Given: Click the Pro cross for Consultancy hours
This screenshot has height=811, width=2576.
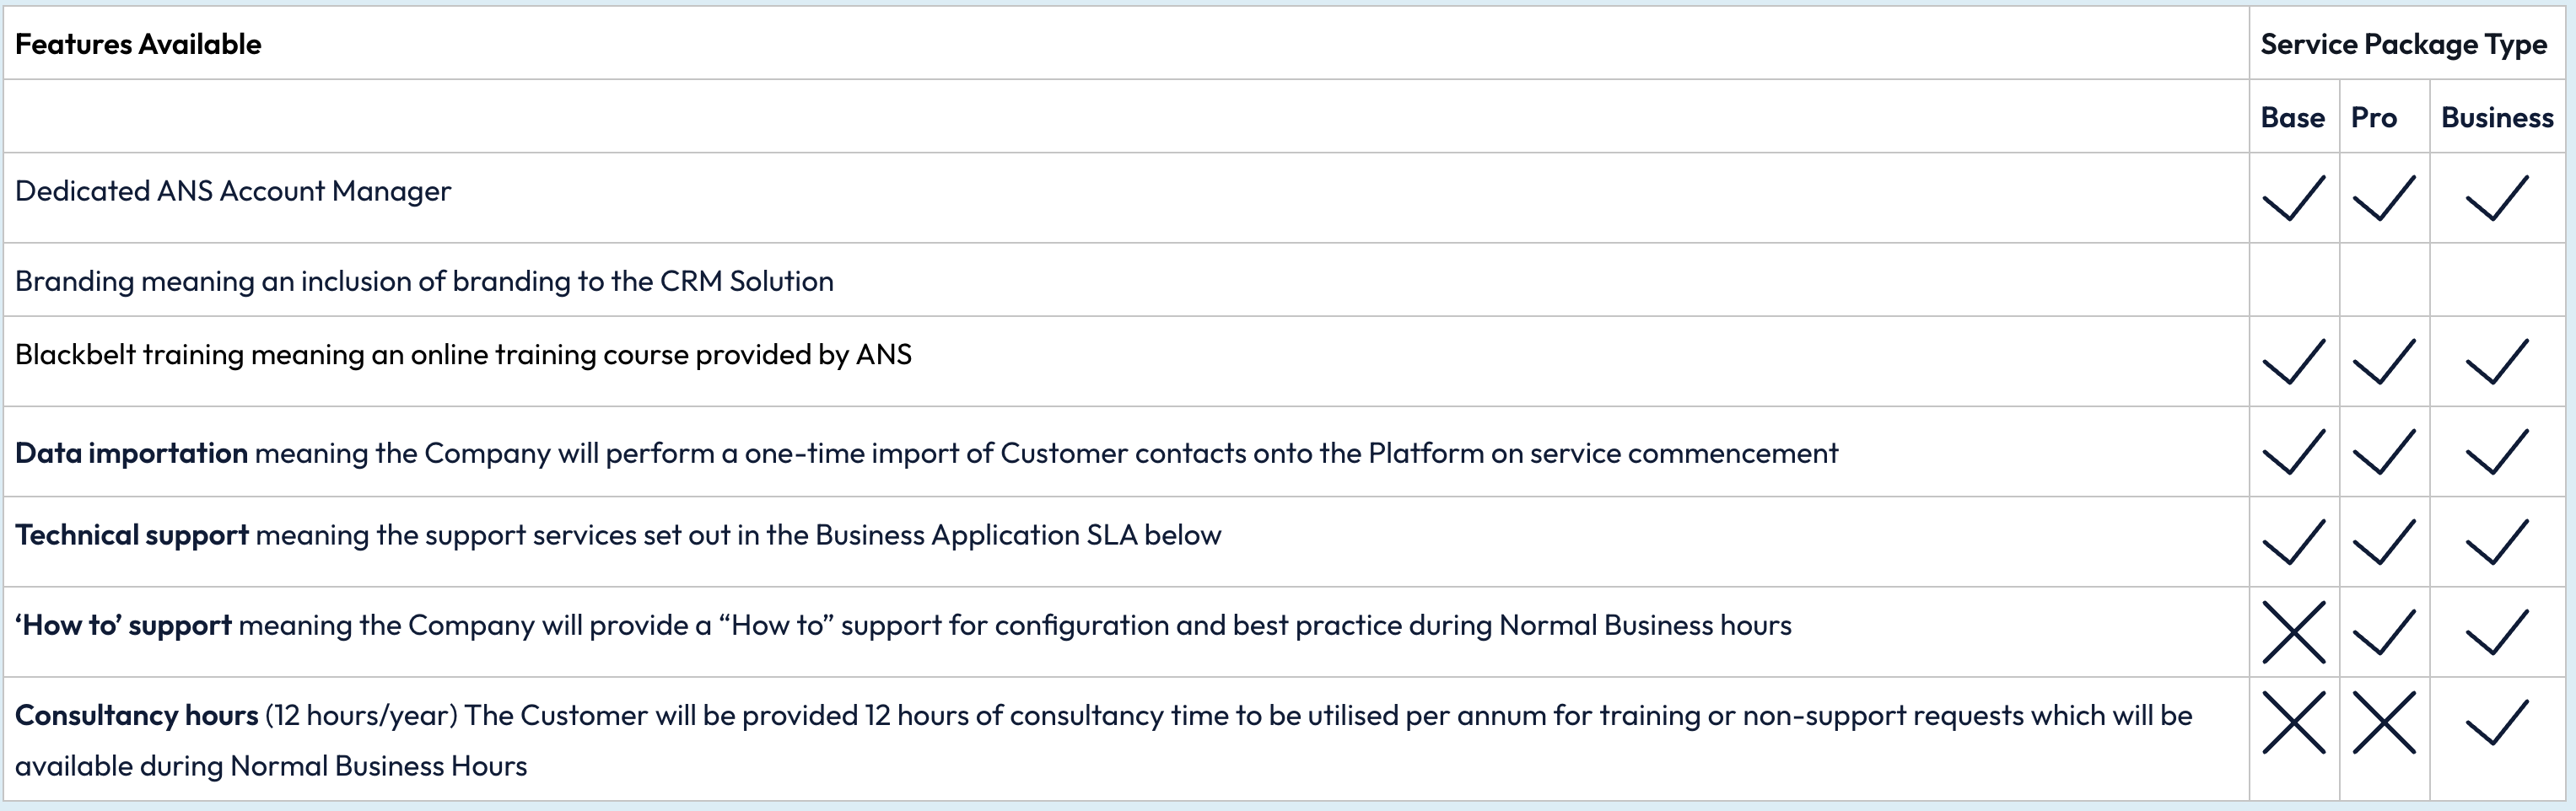Looking at the screenshot, I should pos(2384,722).
